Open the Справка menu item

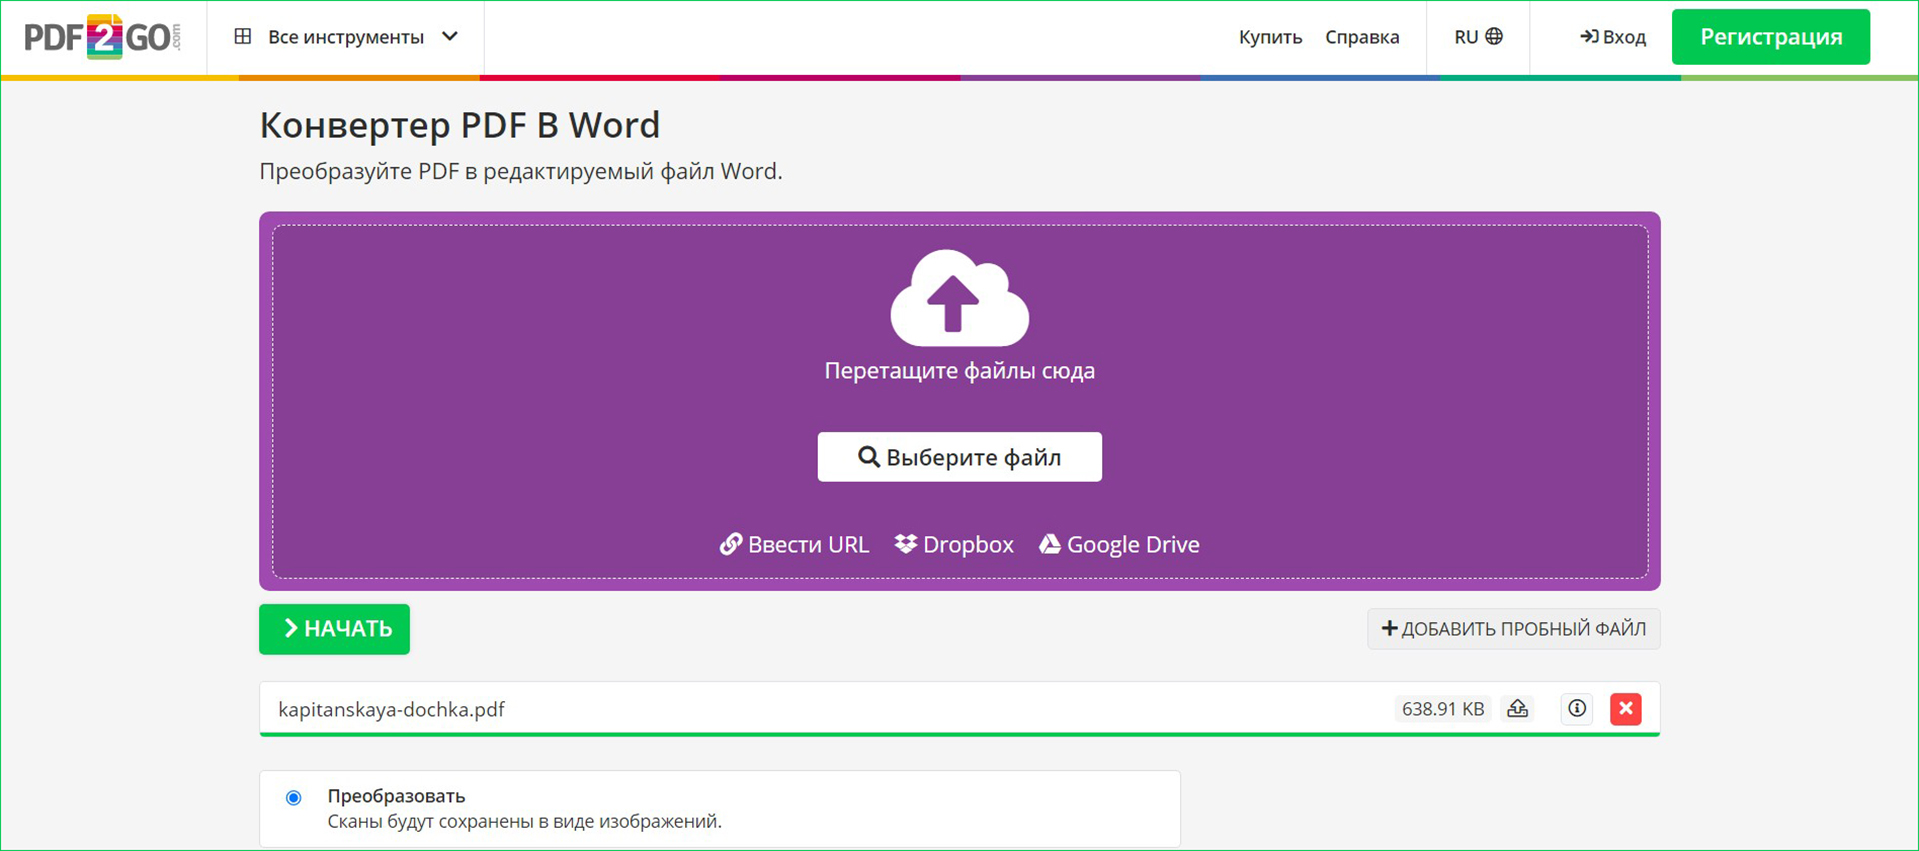tap(1362, 37)
